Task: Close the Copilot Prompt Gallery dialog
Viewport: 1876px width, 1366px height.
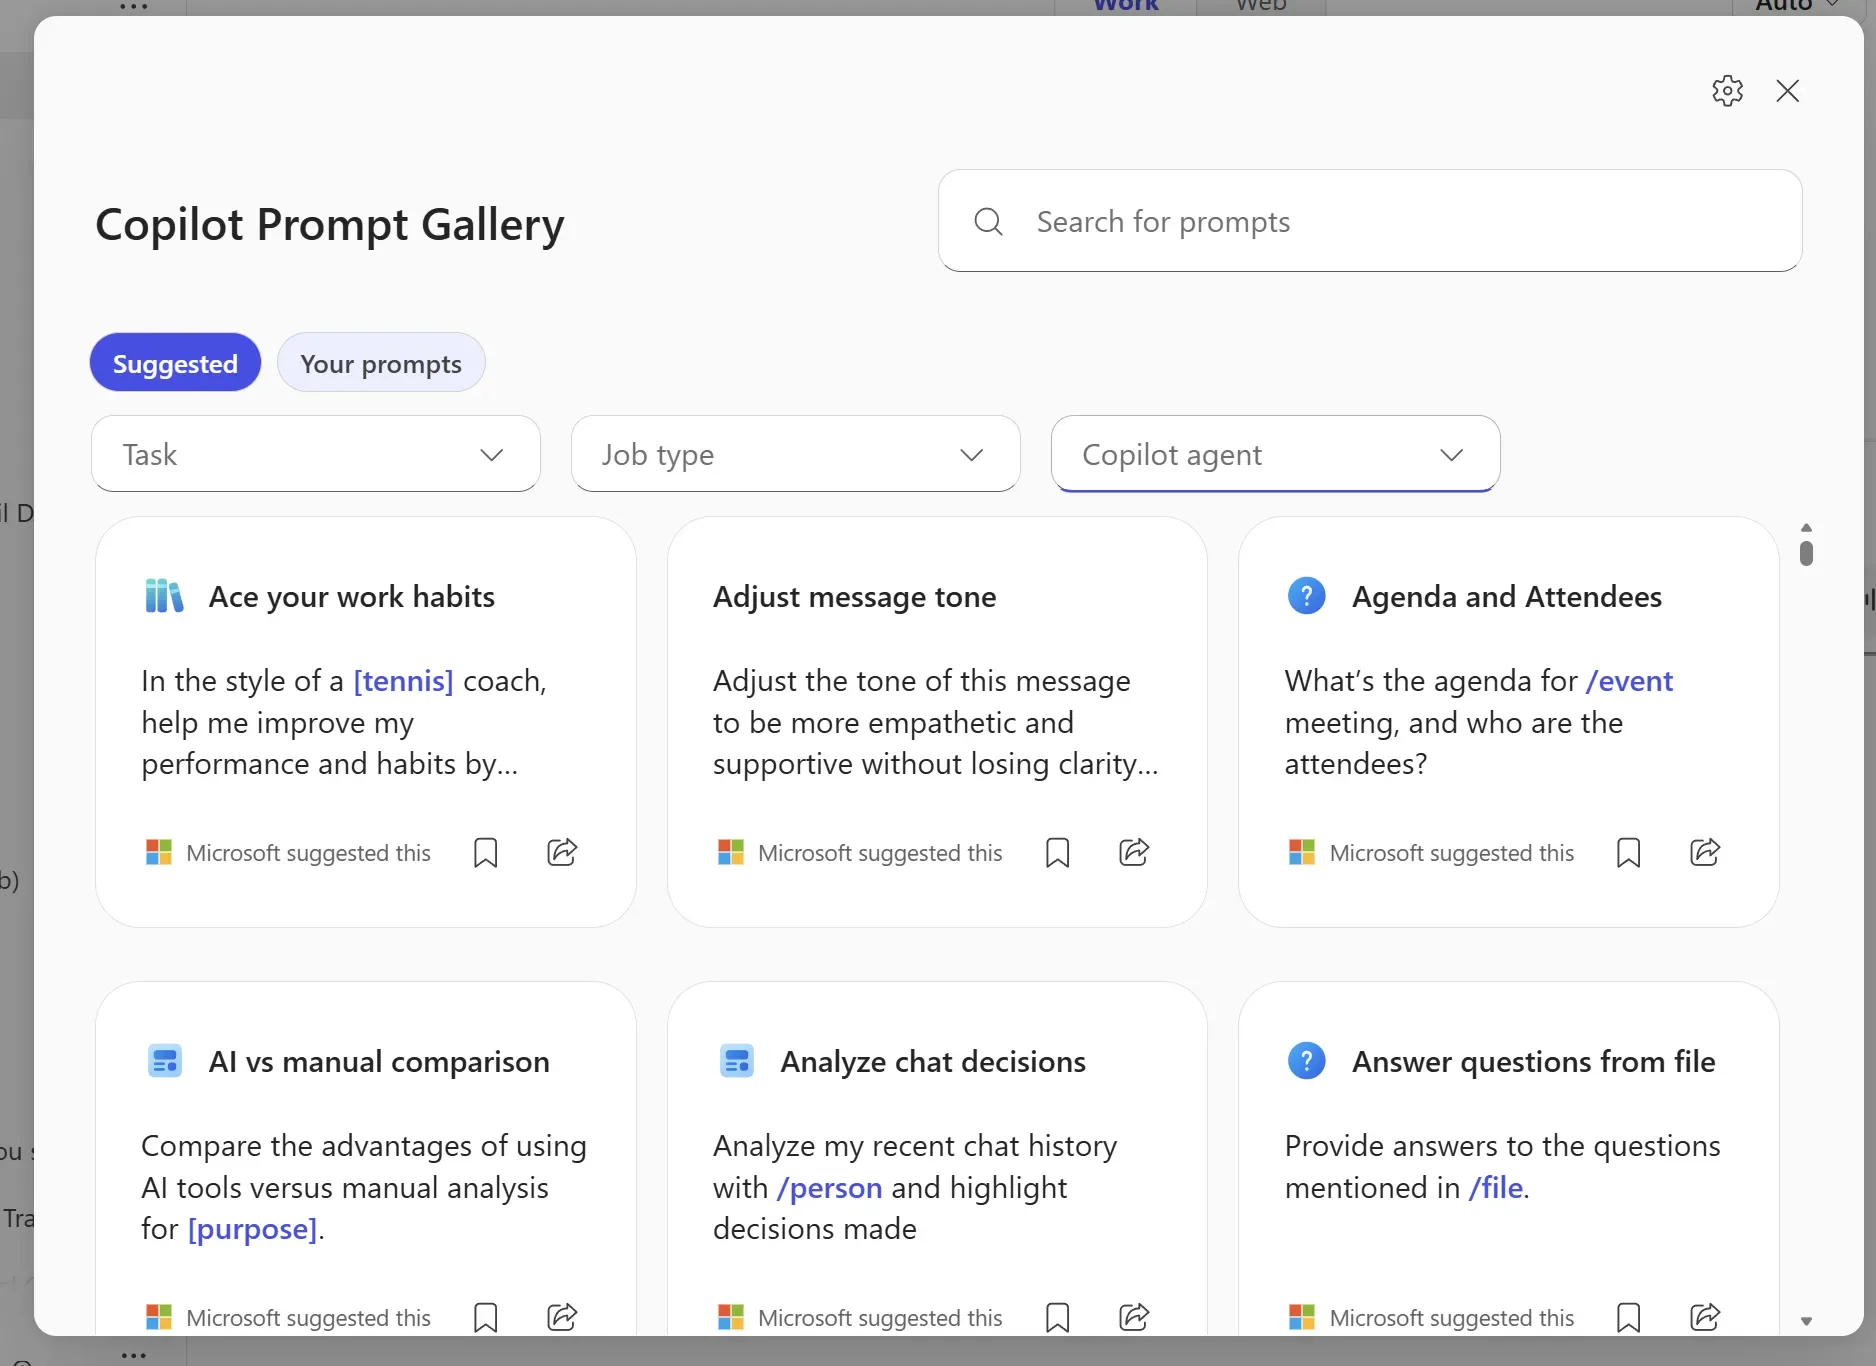Action: click(1788, 91)
